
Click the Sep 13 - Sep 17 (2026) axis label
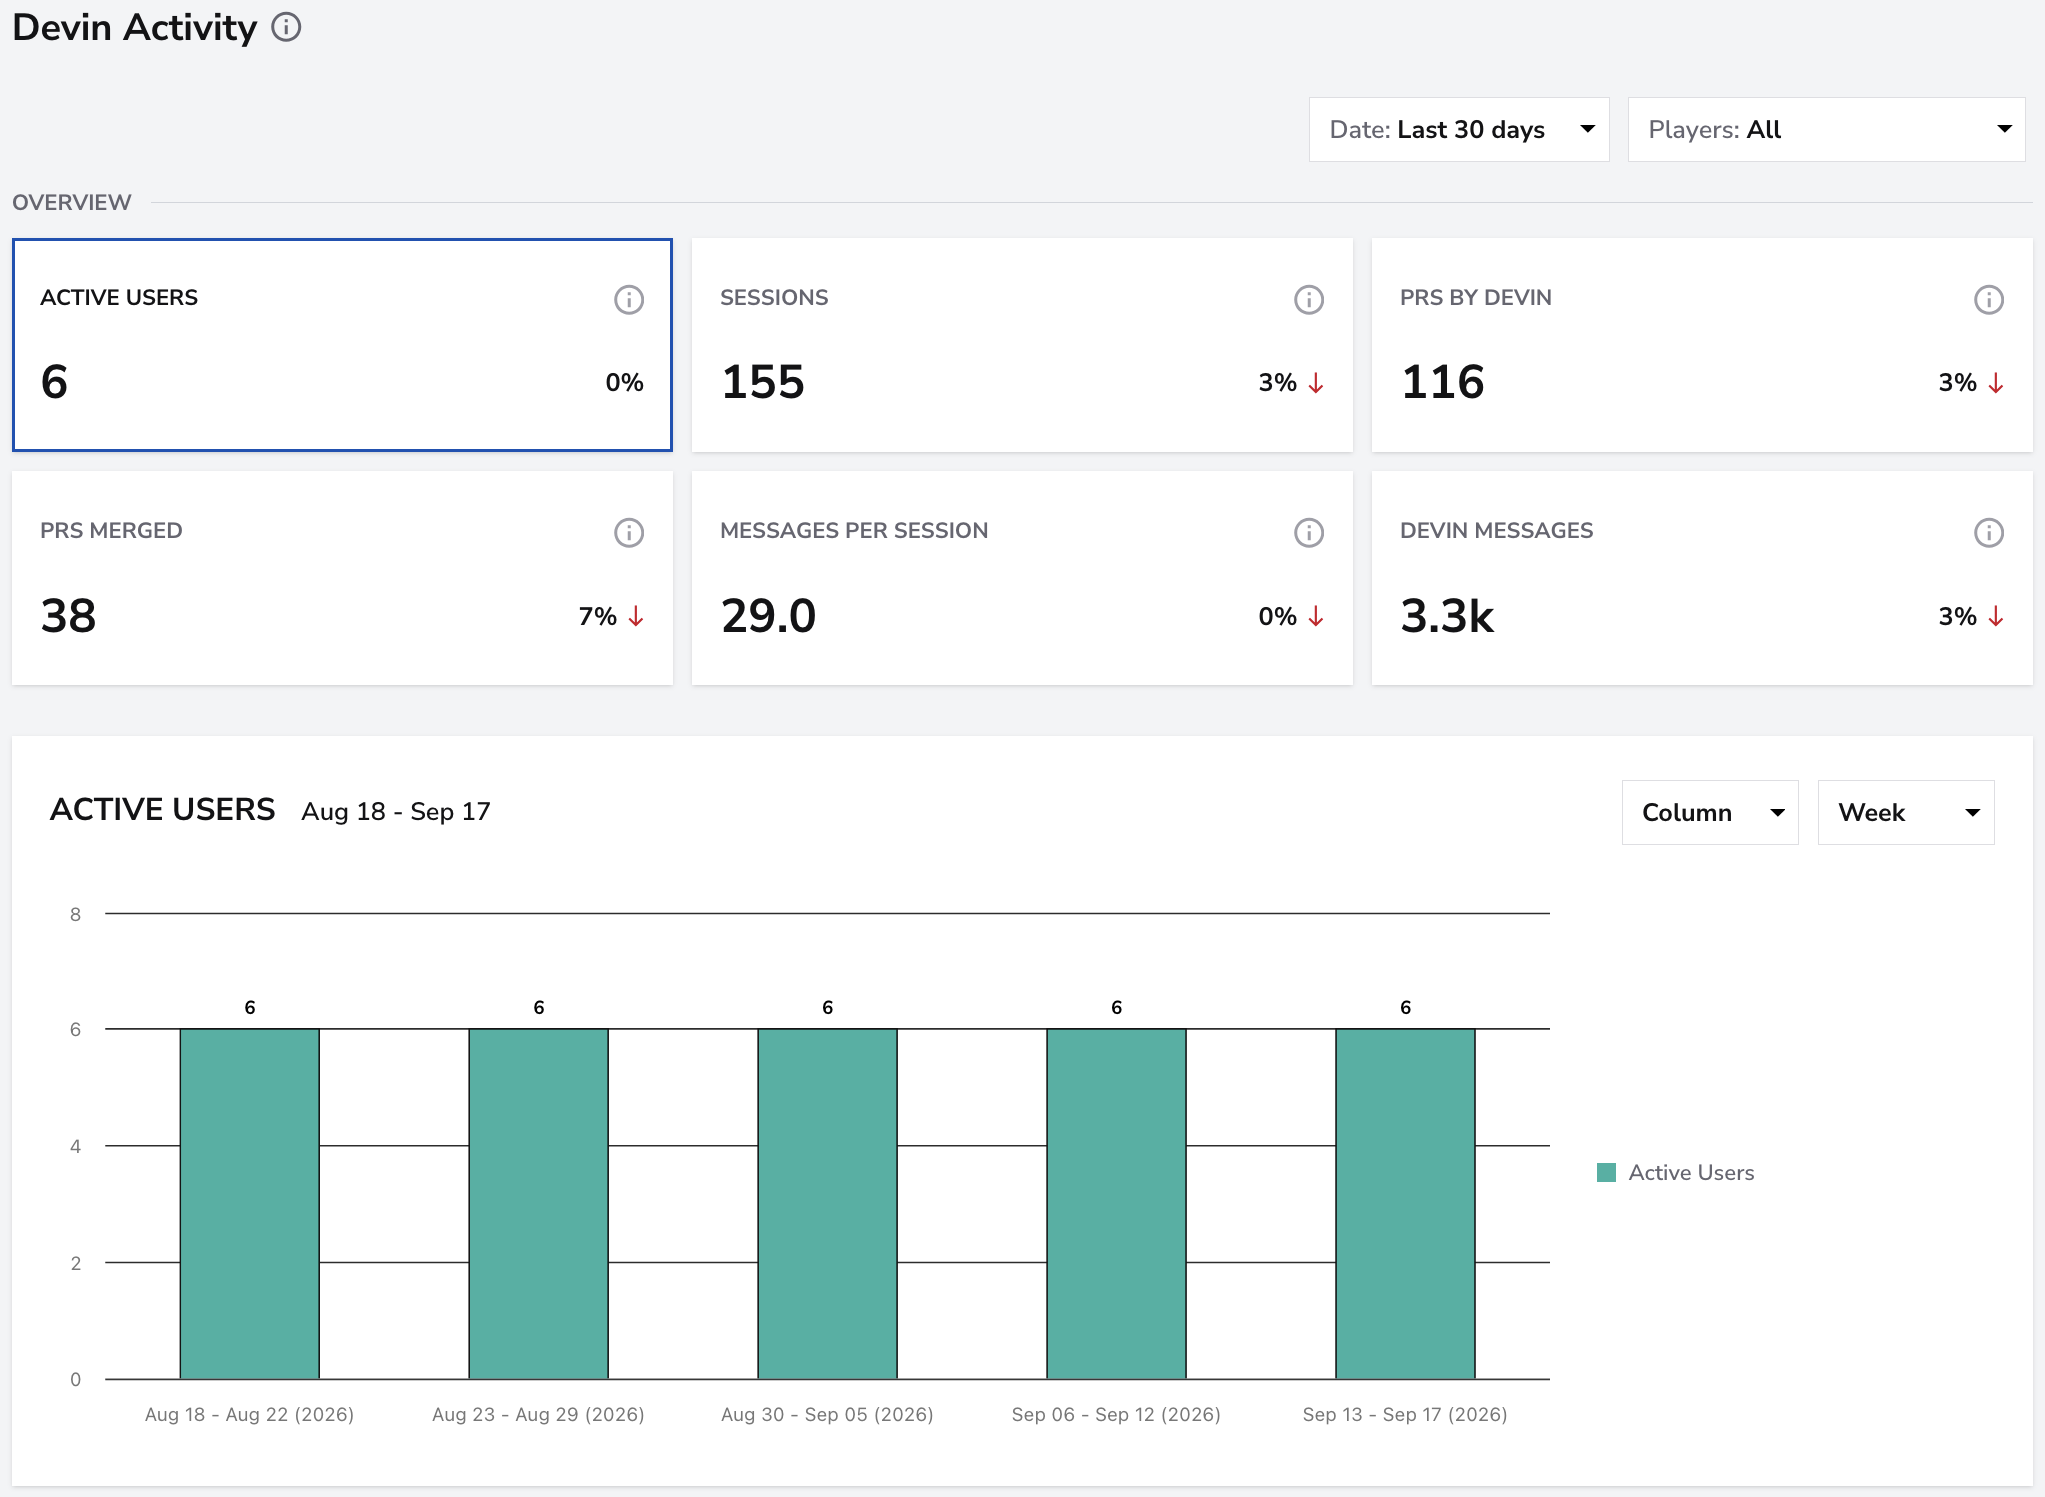coord(1405,1414)
